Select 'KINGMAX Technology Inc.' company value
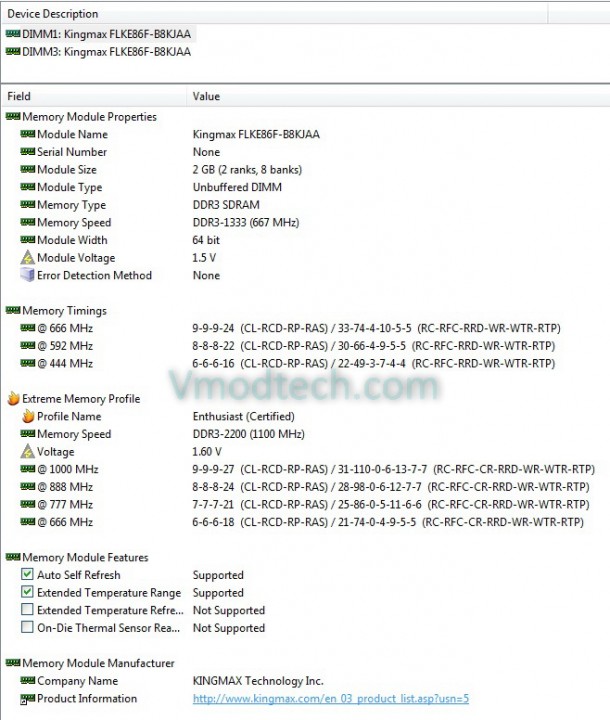Viewport: 610px width, 720px height. click(x=258, y=681)
